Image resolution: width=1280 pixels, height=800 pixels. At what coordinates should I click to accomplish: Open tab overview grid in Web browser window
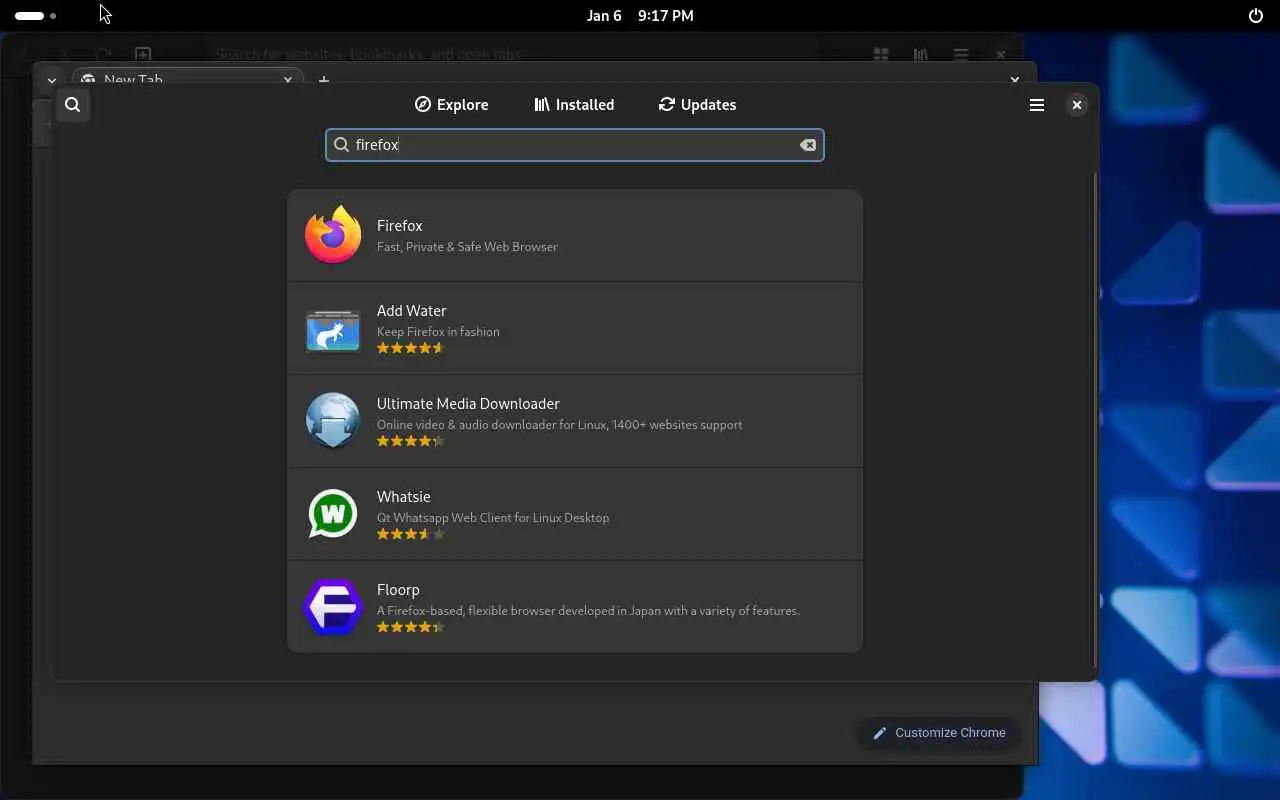[x=881, y=54]
